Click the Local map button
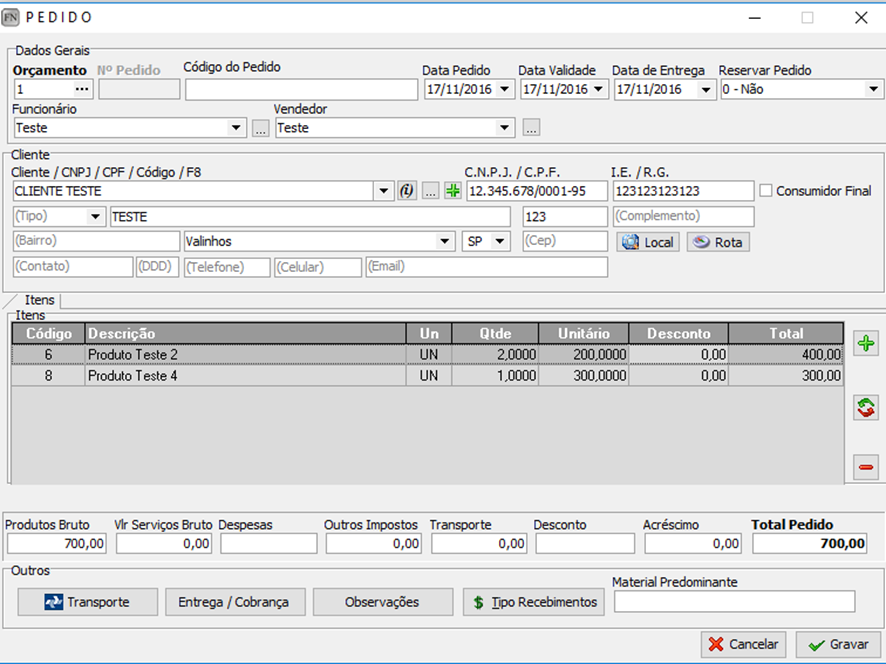 (648, 242)
